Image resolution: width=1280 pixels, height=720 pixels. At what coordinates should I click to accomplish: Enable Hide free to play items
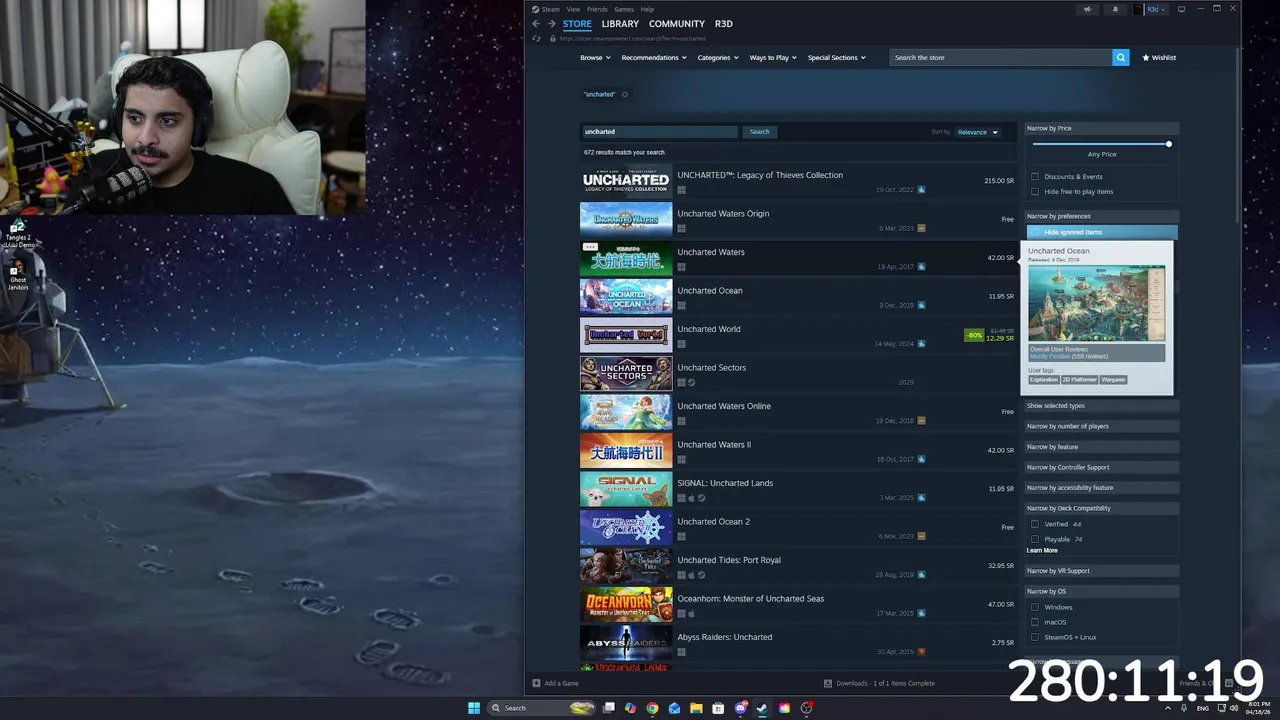[1035, 191]
